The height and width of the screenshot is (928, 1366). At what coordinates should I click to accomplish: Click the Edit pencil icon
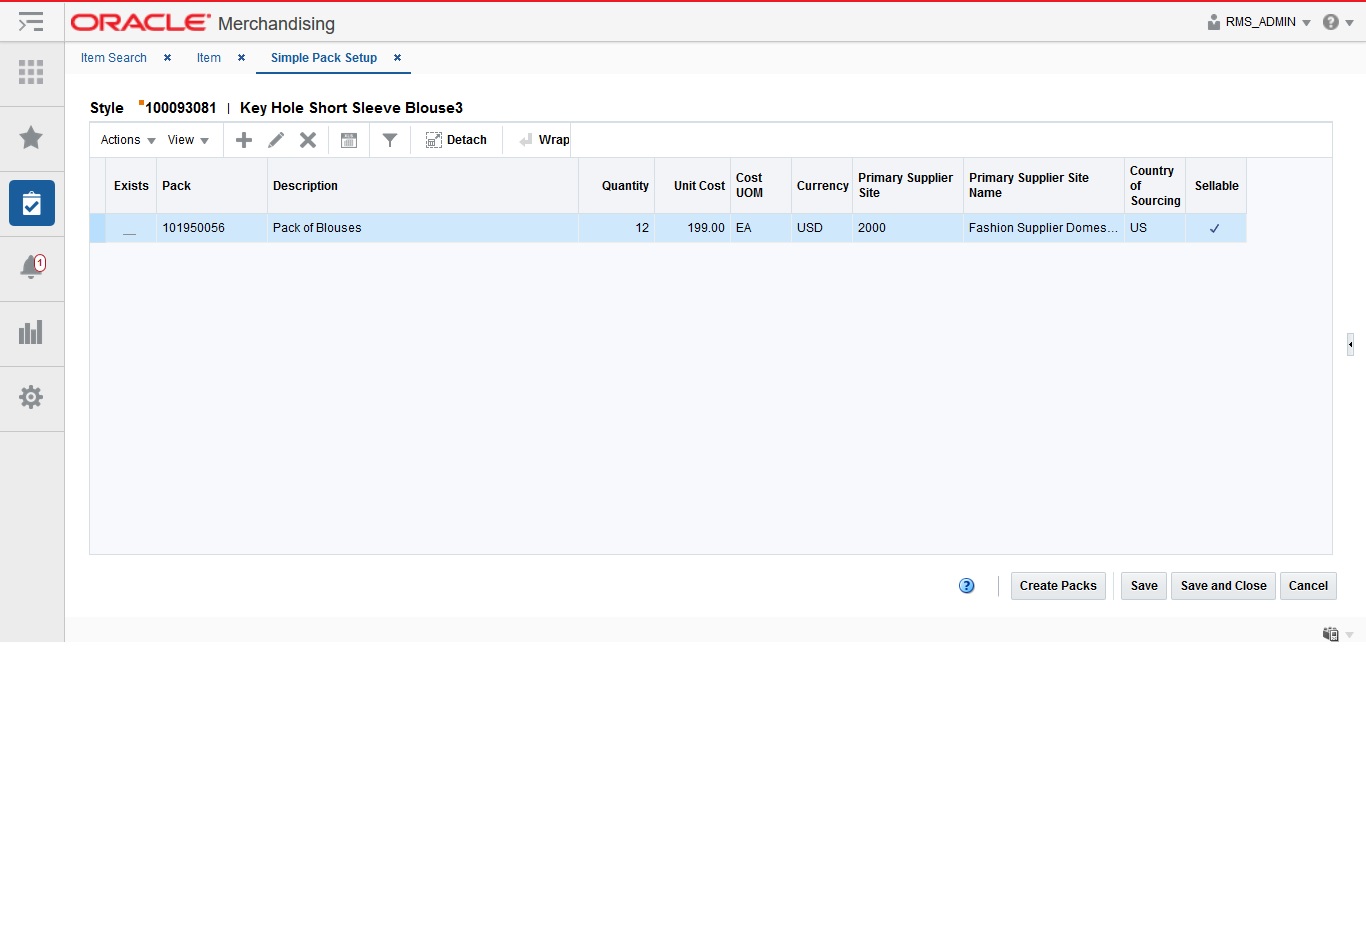(276, 140)
